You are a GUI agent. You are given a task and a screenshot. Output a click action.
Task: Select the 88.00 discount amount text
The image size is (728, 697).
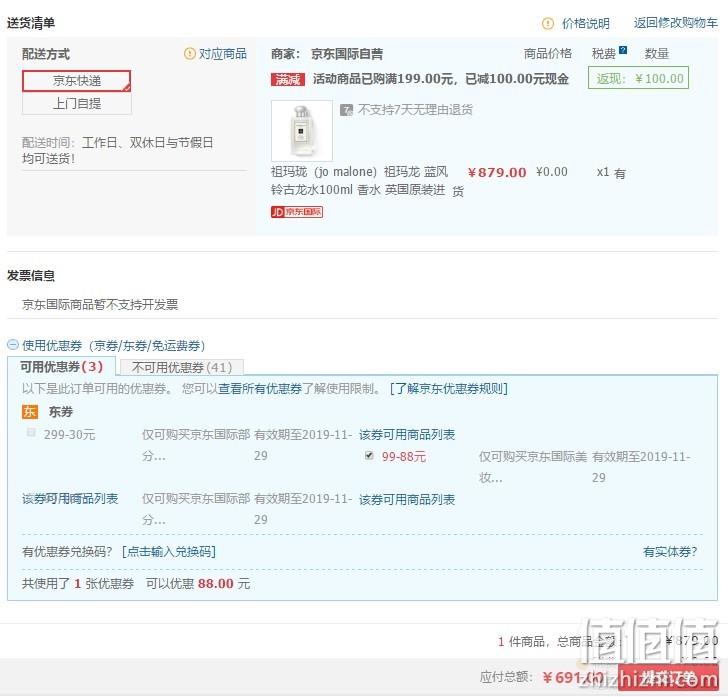click(x=216, y=584)
